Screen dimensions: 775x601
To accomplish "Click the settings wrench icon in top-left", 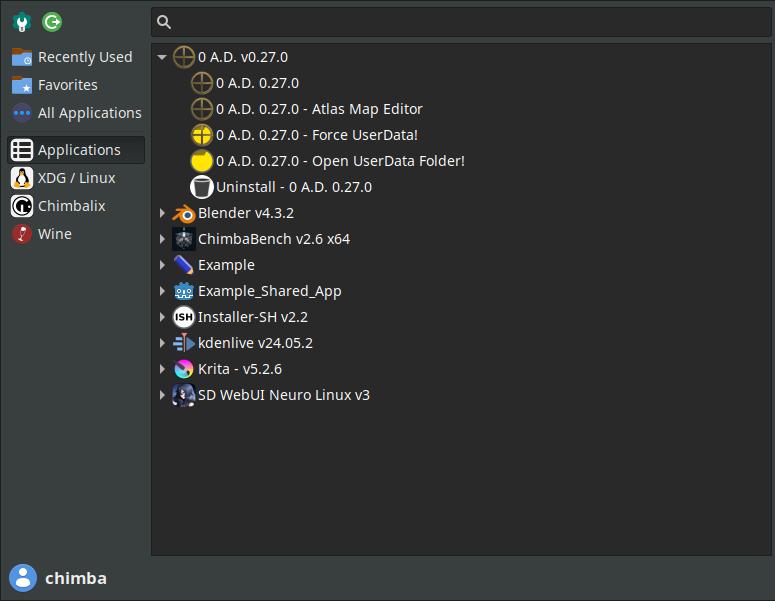I will (x=22, y=21).
